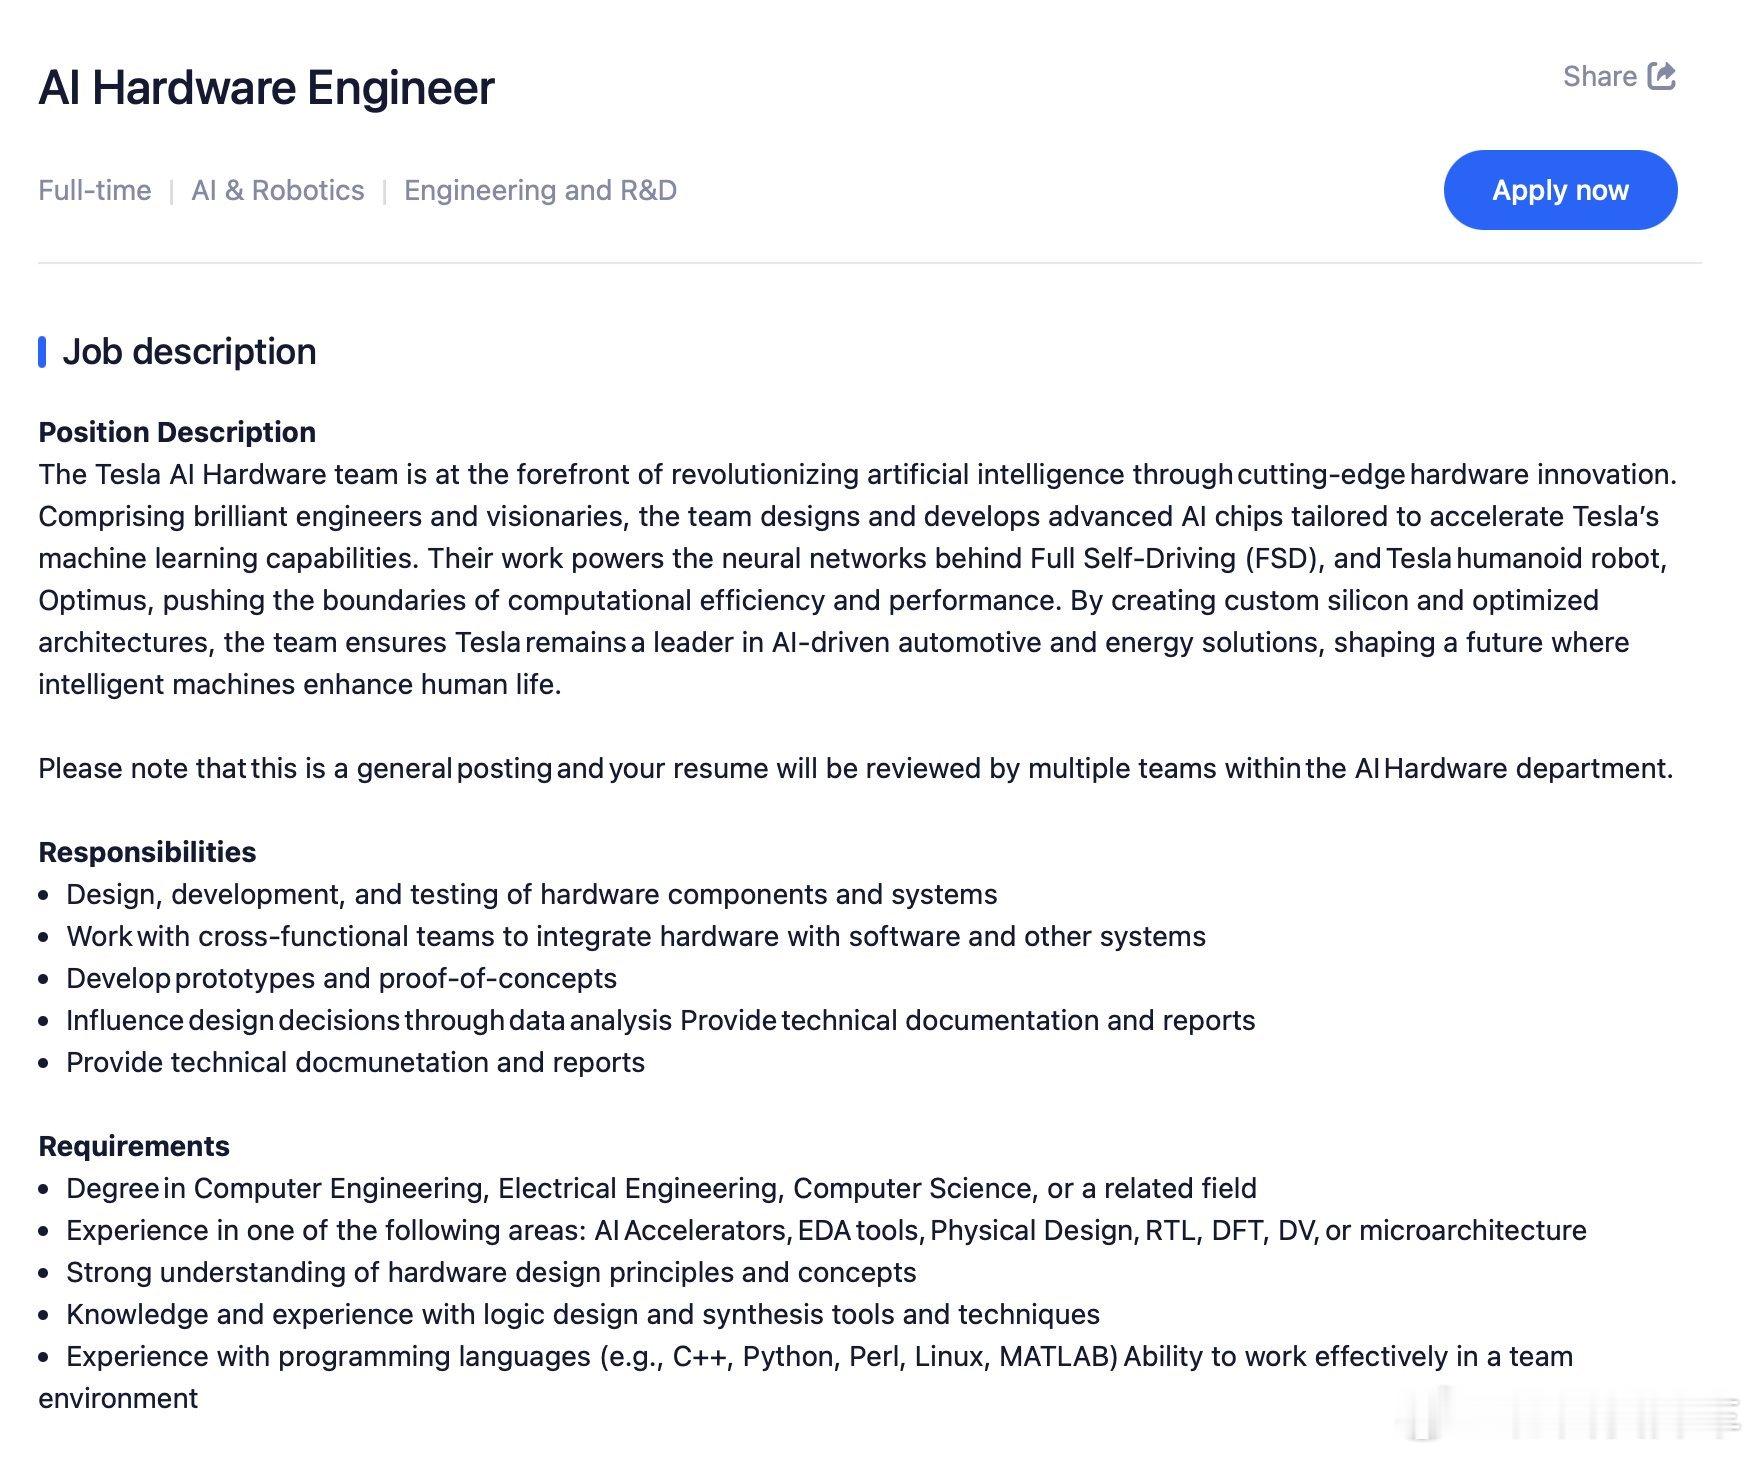Select the Full-time tag

point(95,190)
